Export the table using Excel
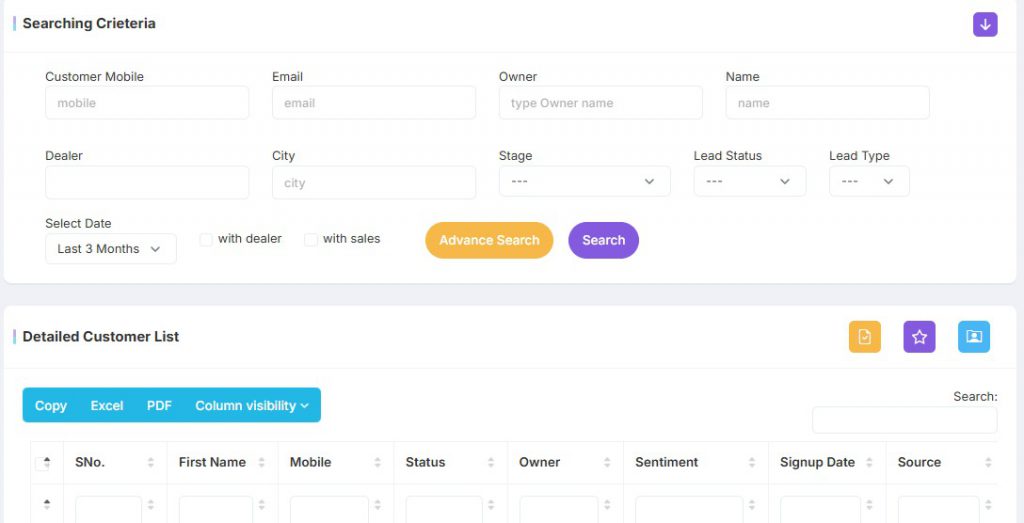The image size is (1024, 523). coord(107,405)
